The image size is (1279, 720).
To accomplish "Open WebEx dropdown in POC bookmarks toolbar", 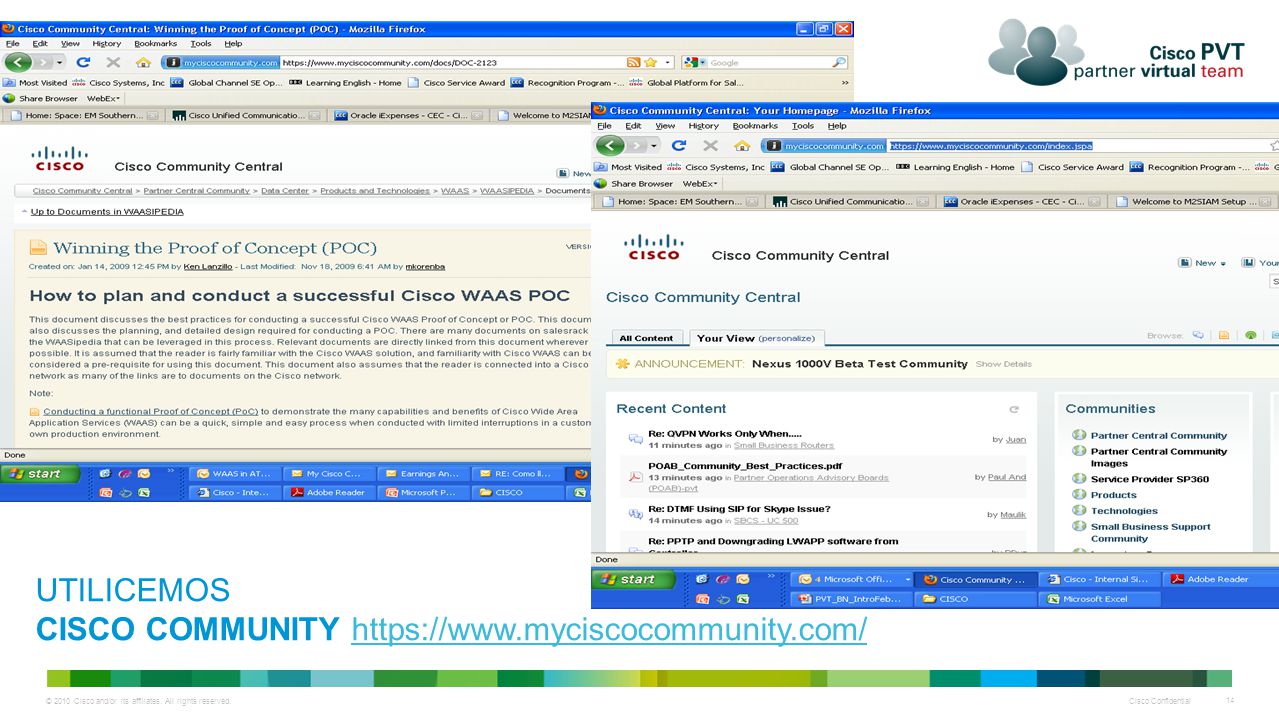I will coord(103,99).
